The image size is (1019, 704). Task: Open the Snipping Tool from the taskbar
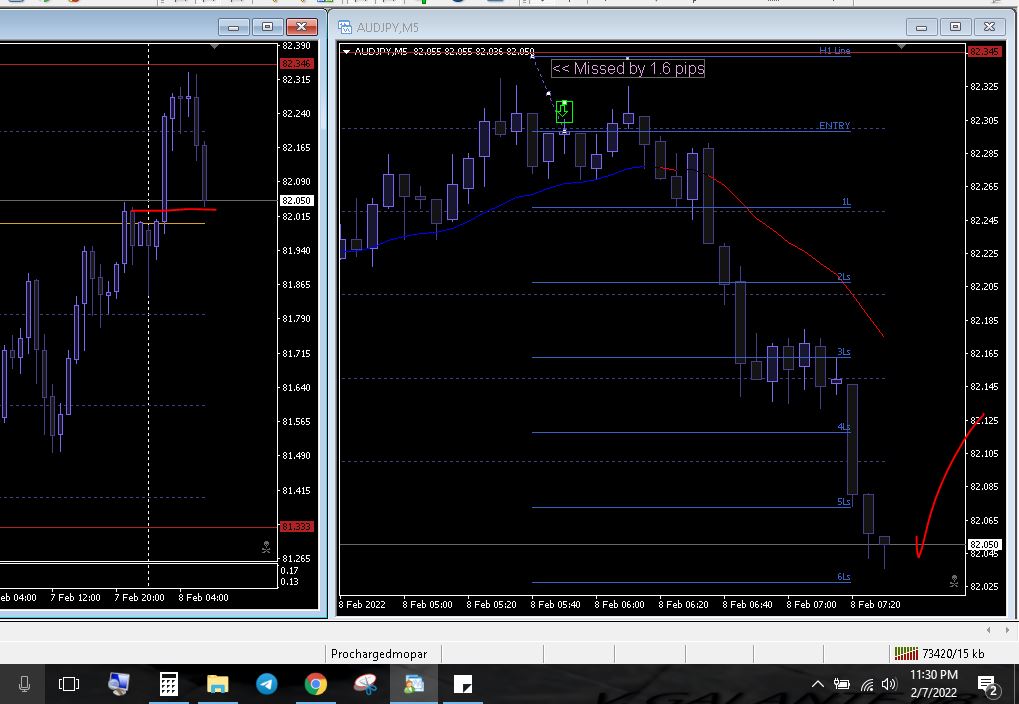(365, 684)
